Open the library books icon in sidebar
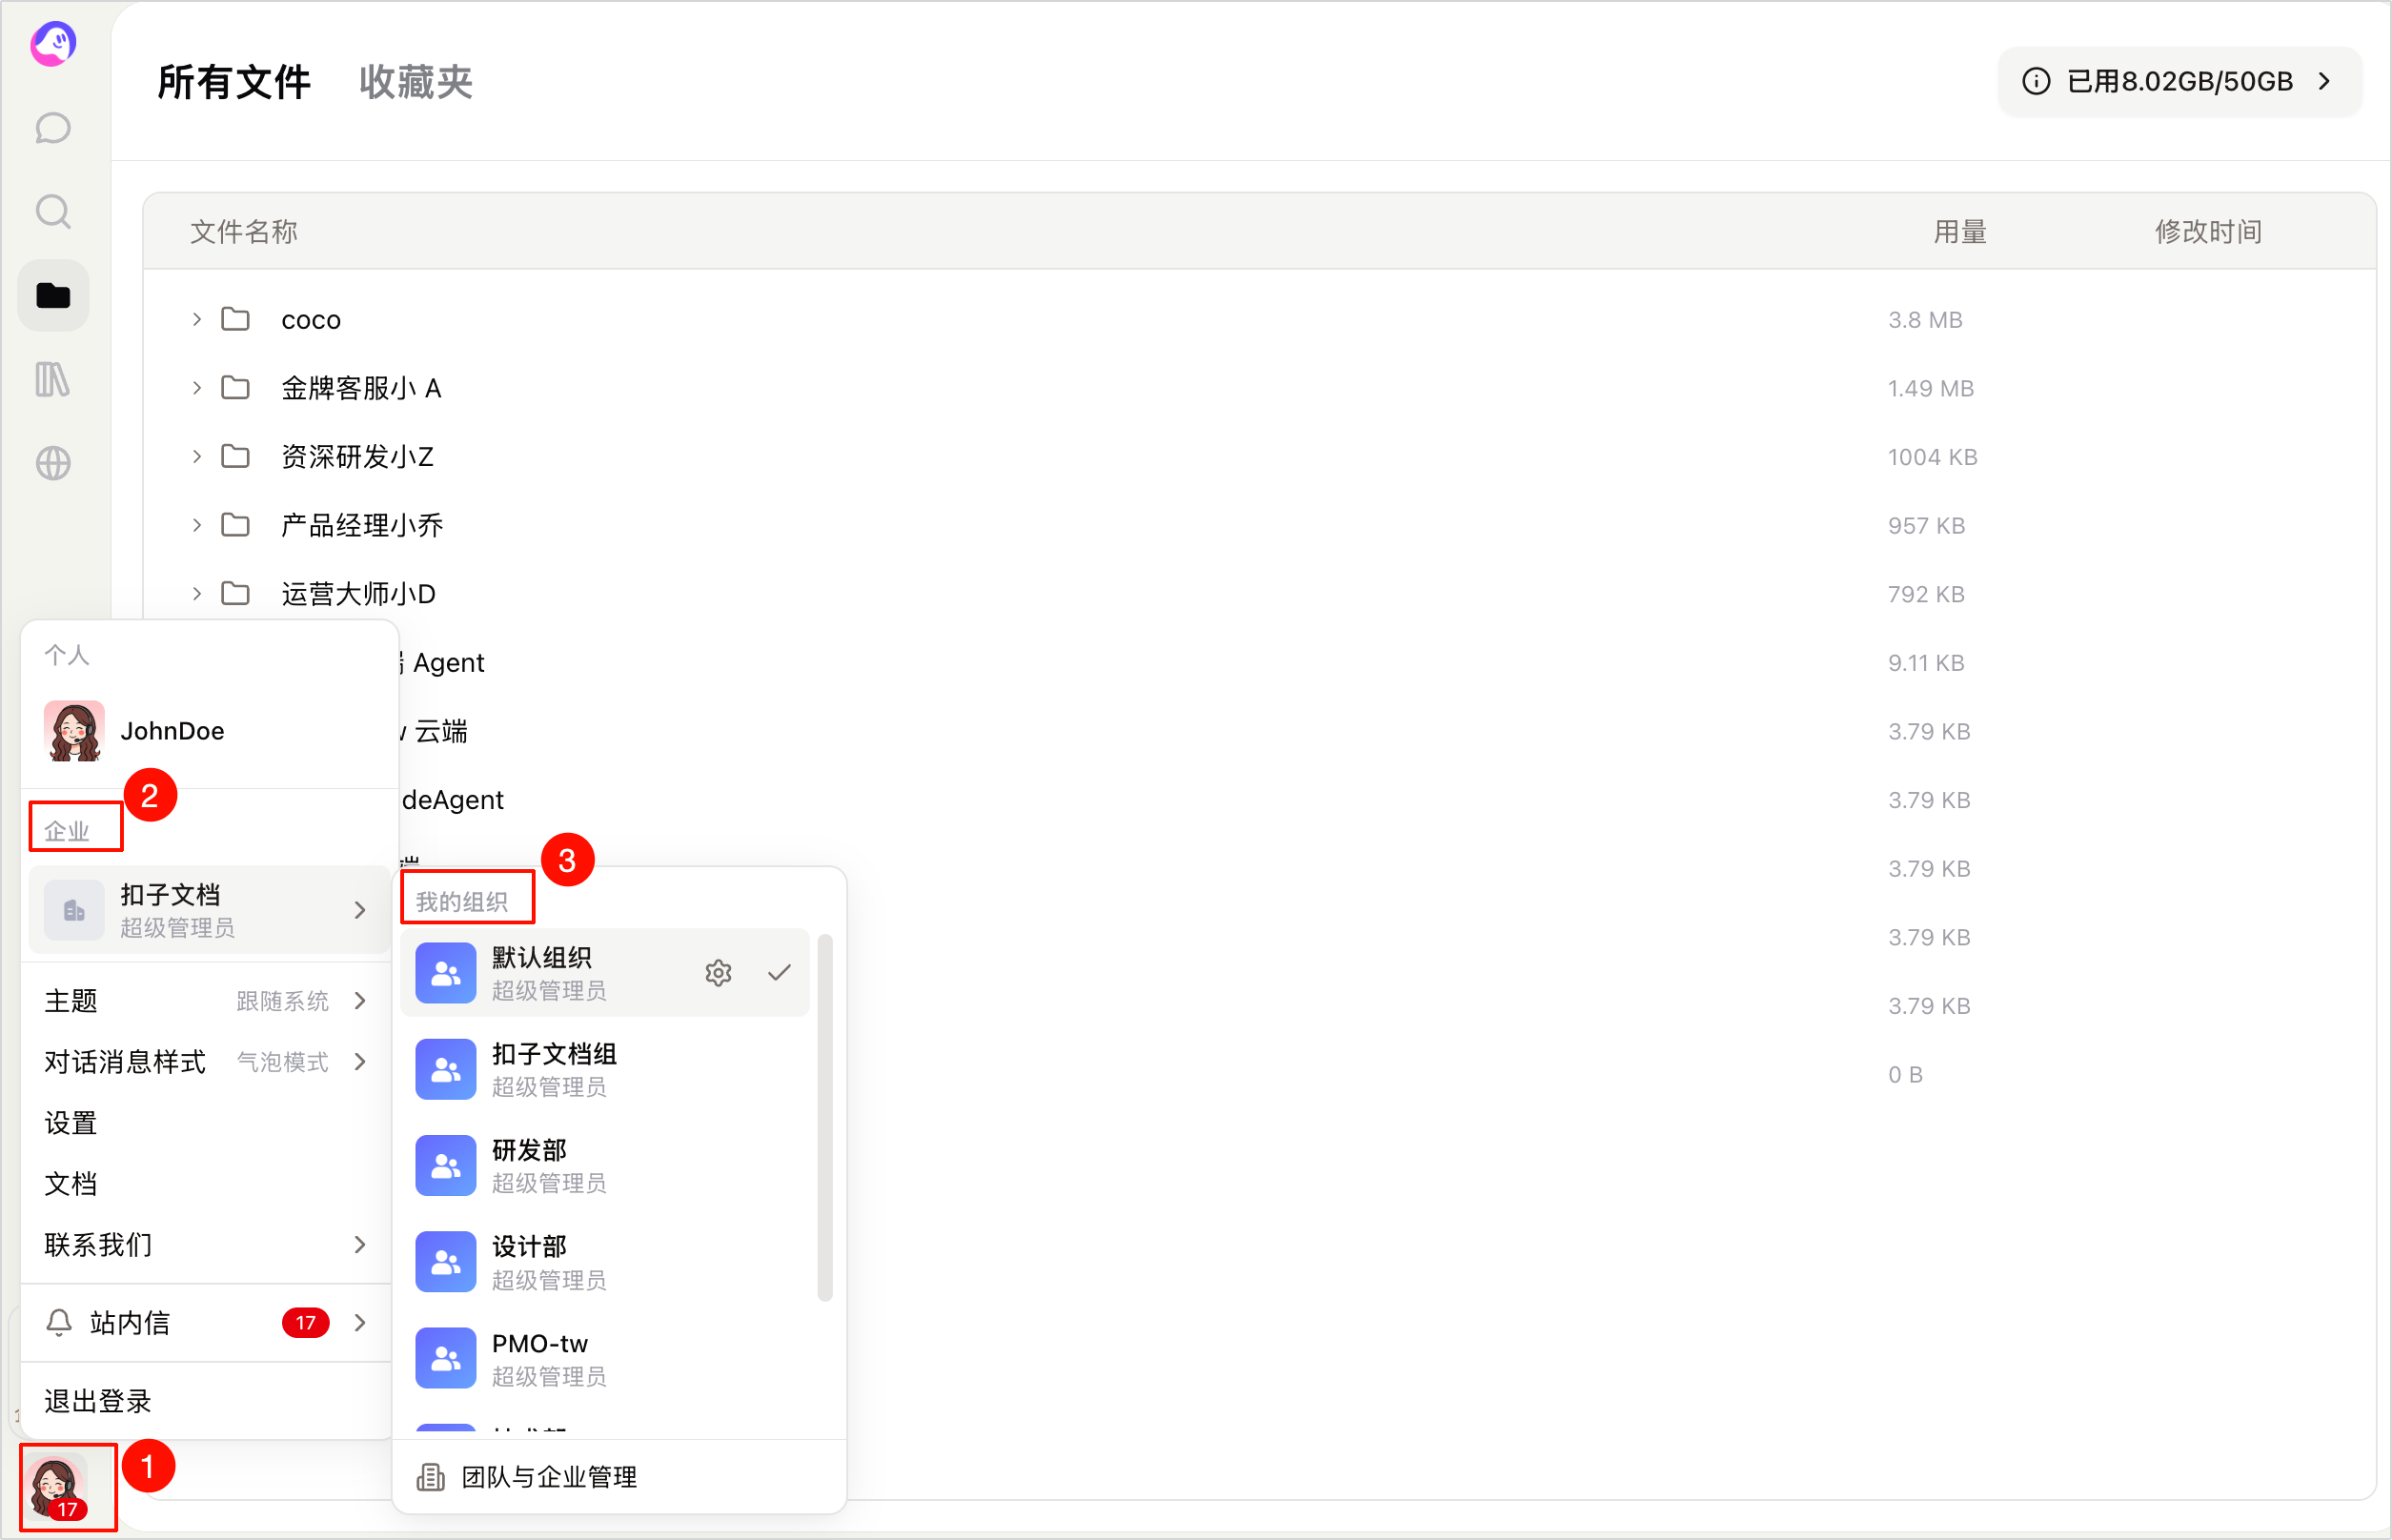Viewport: 2392px width, 1540px height. (x=53, y=379)
